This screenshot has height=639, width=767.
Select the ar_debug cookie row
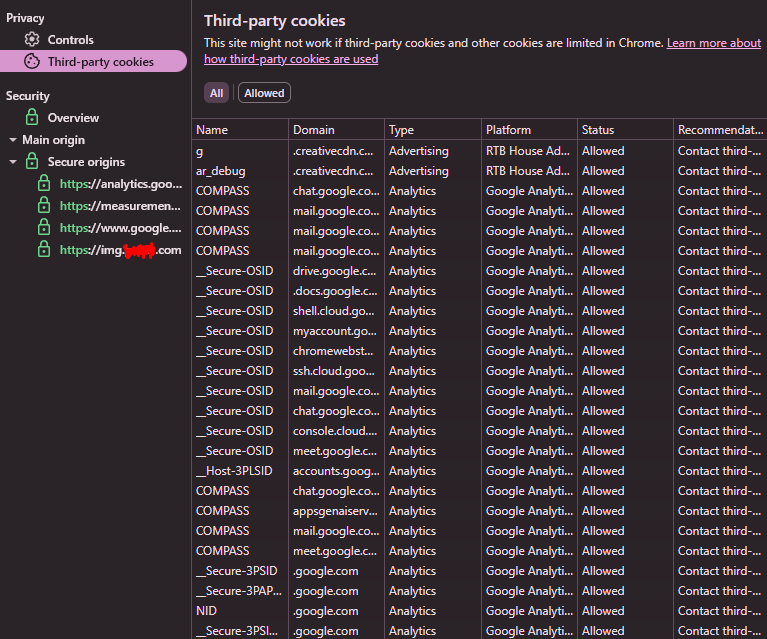[x=479, y=171]
